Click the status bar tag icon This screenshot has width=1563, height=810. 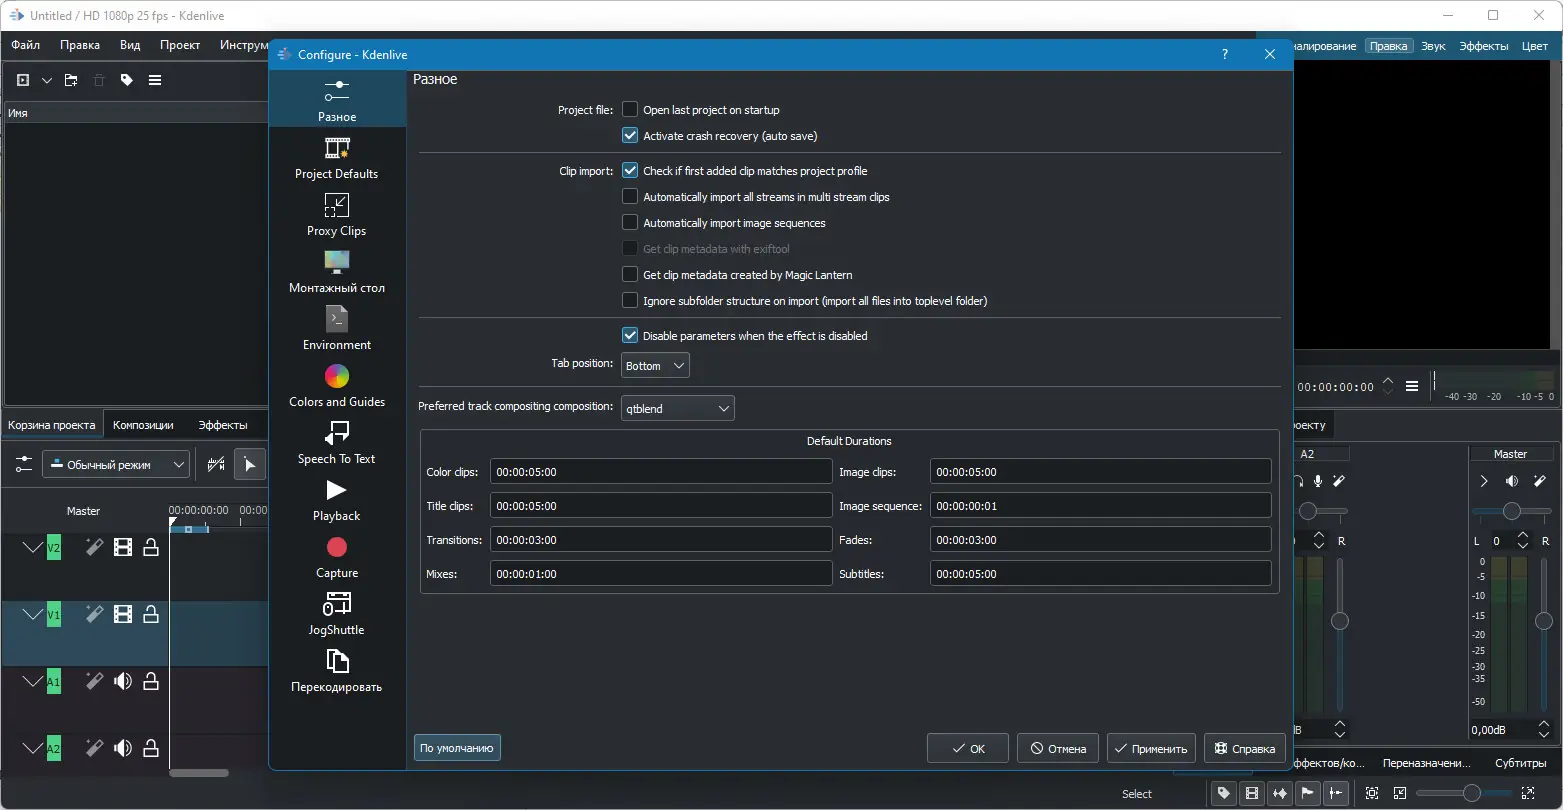tap(1223, 793)
